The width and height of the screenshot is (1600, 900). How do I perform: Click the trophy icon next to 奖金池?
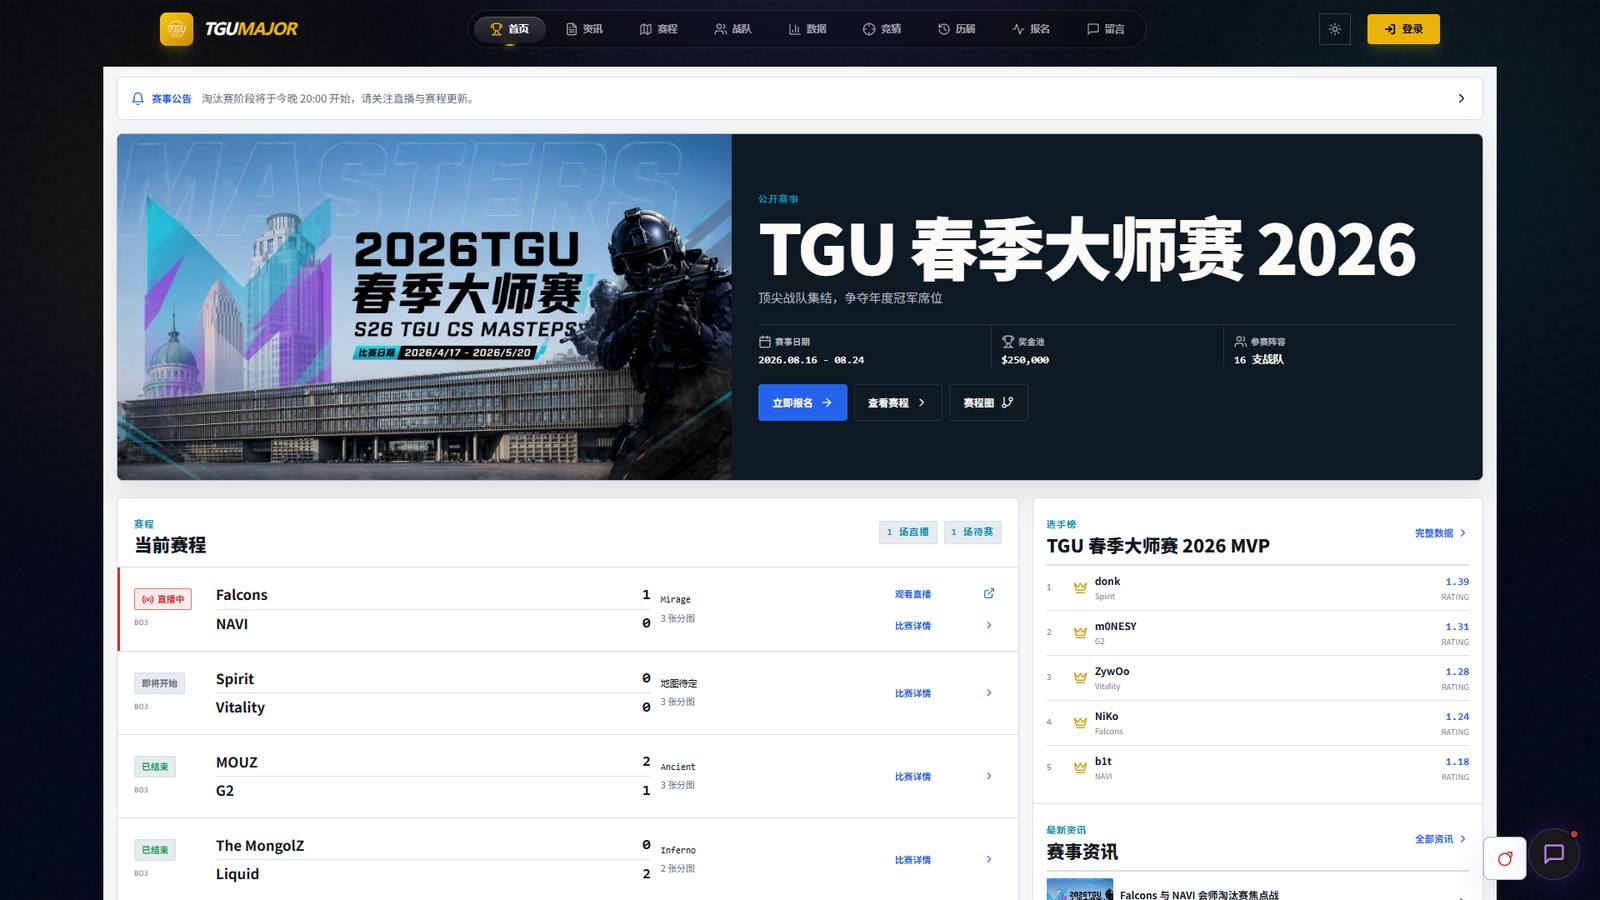[x=1008, y=342]
